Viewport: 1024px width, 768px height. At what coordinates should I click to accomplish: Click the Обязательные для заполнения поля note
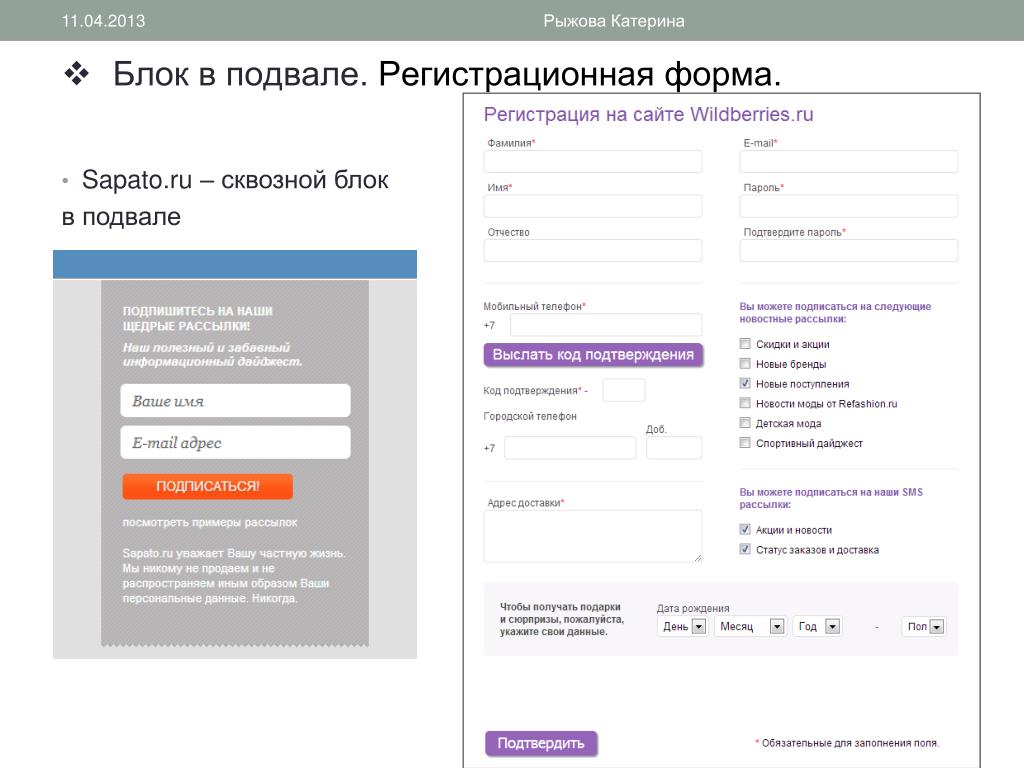[847, 743]
